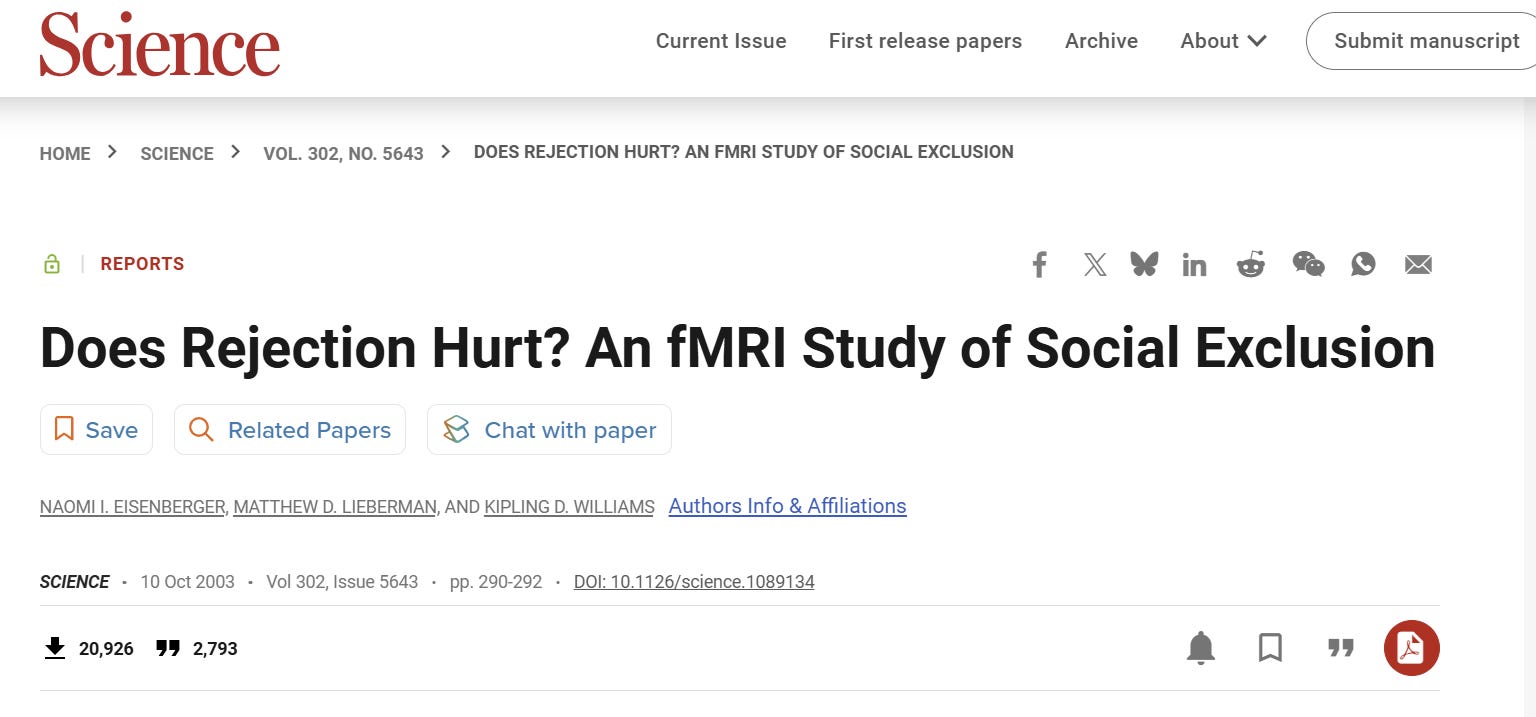This screenshot has width=1536, height=717.
Task: Open the Current Issue menu item
Action: click(x=721, y=41)
